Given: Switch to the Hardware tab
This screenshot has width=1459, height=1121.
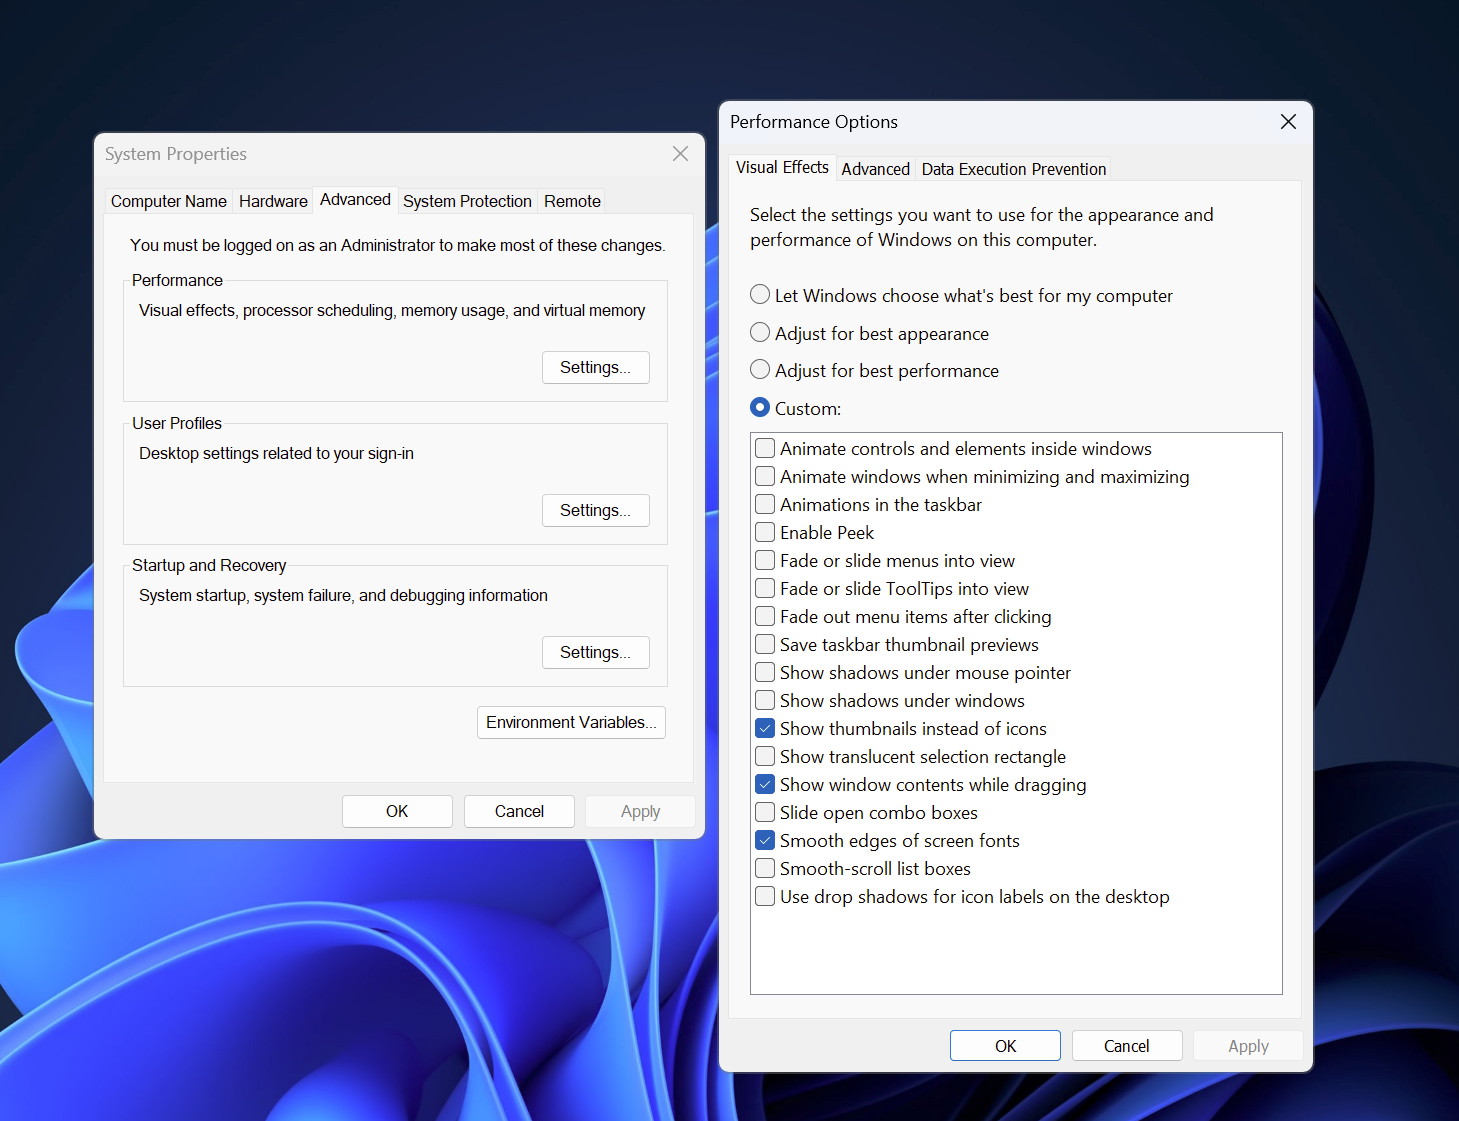Looking at the screenshot, I should [x=273, y=201].
